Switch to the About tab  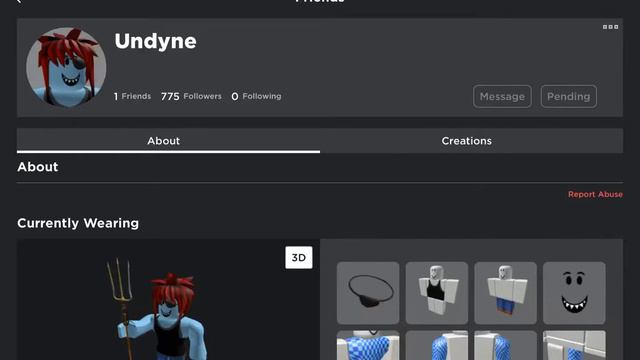pyautogui.click(x=168, y=141)
